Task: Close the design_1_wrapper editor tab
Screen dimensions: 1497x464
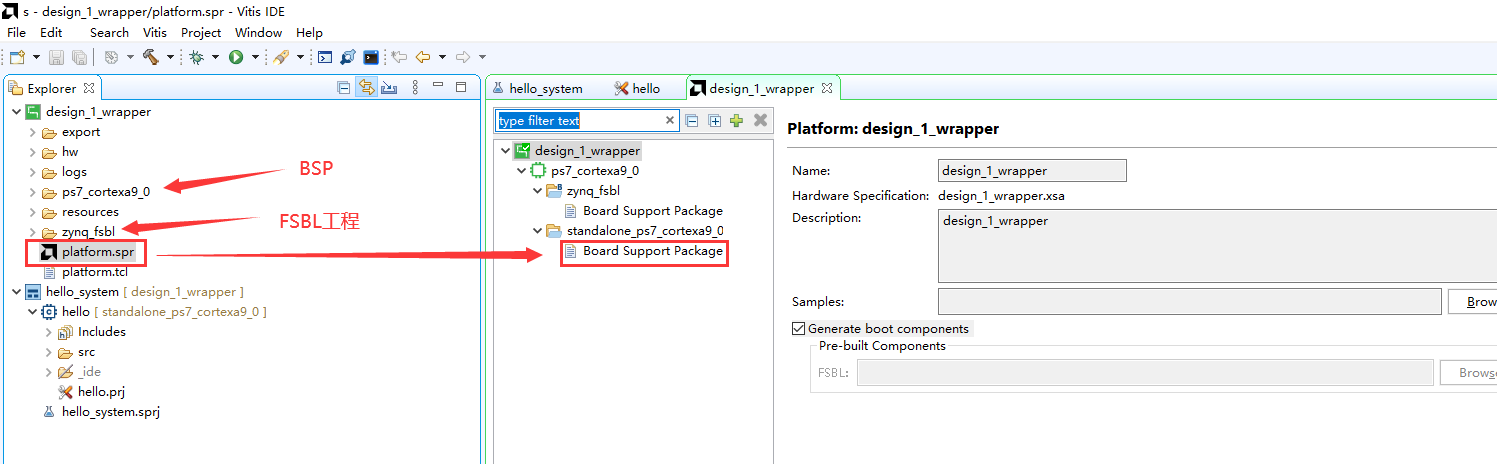Action: click(827, 88)
